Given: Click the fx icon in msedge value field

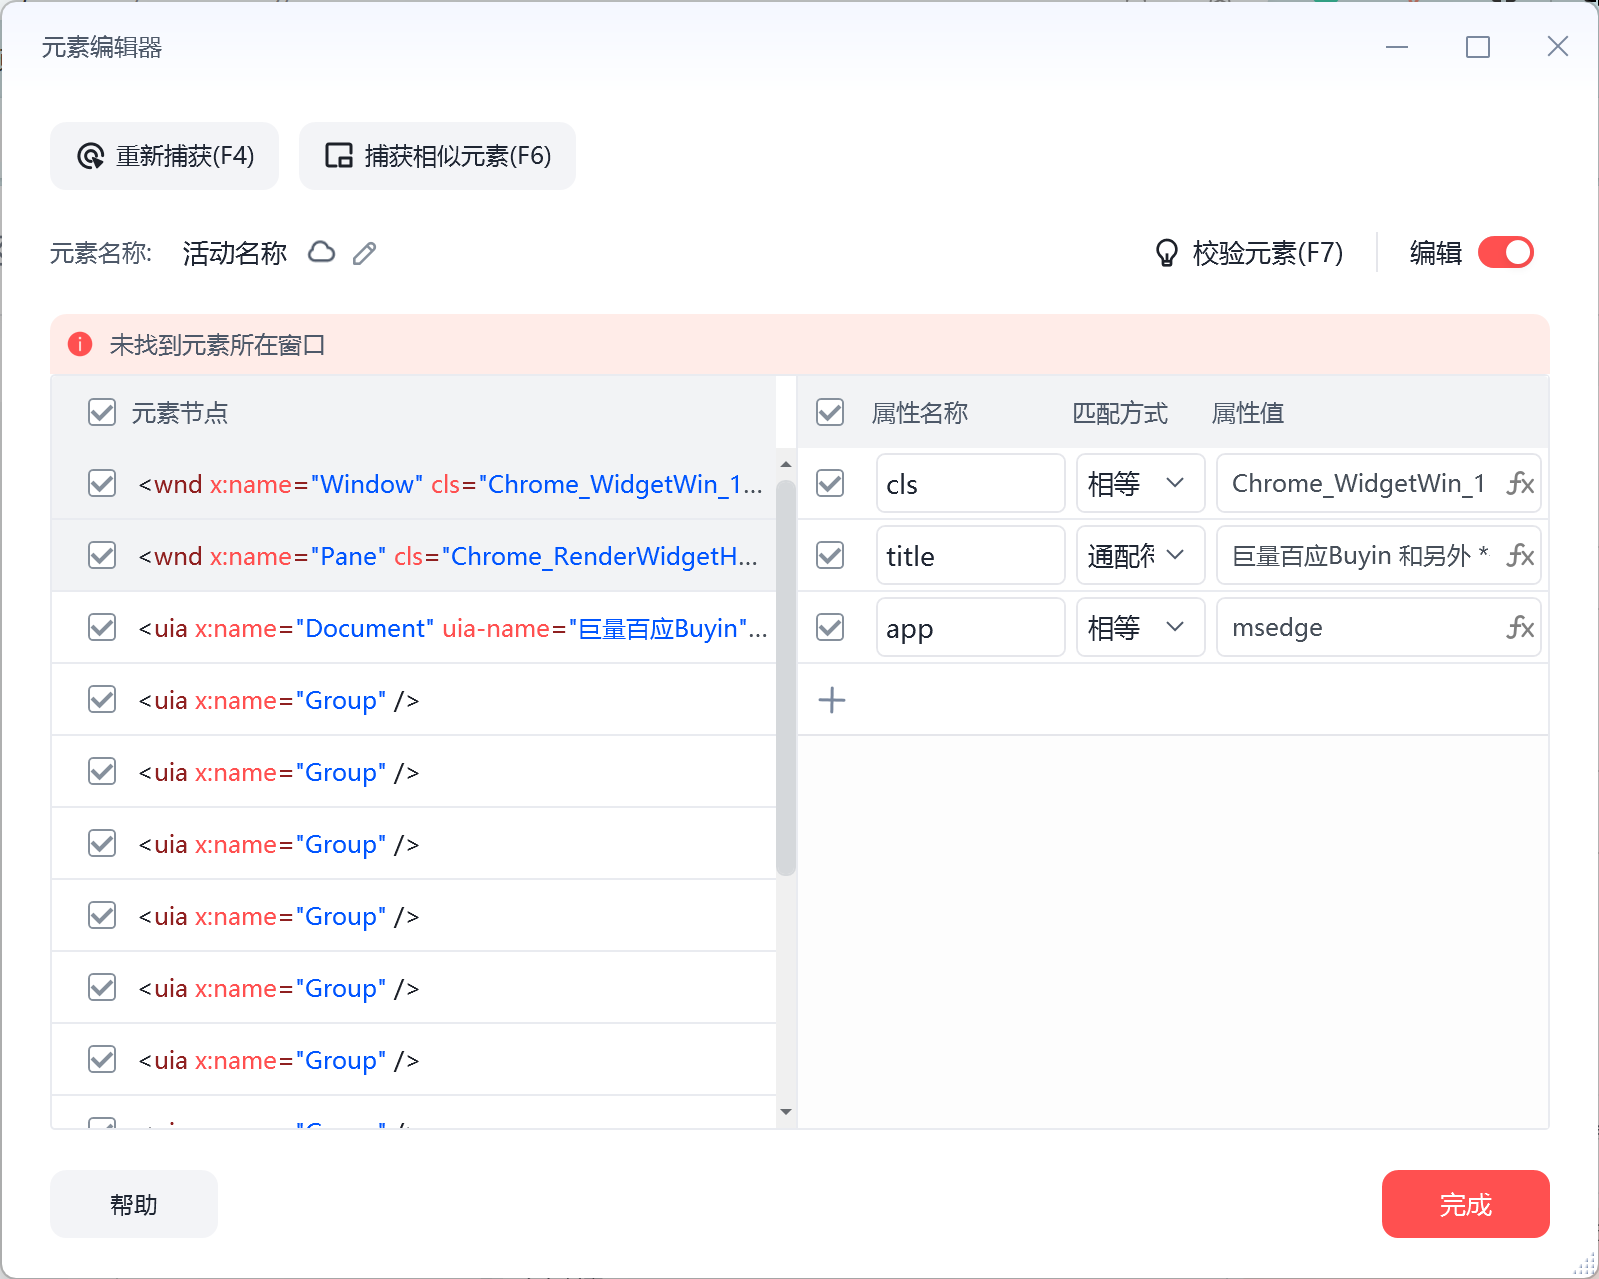Looking at the screenshot, I should (1519, 628).
